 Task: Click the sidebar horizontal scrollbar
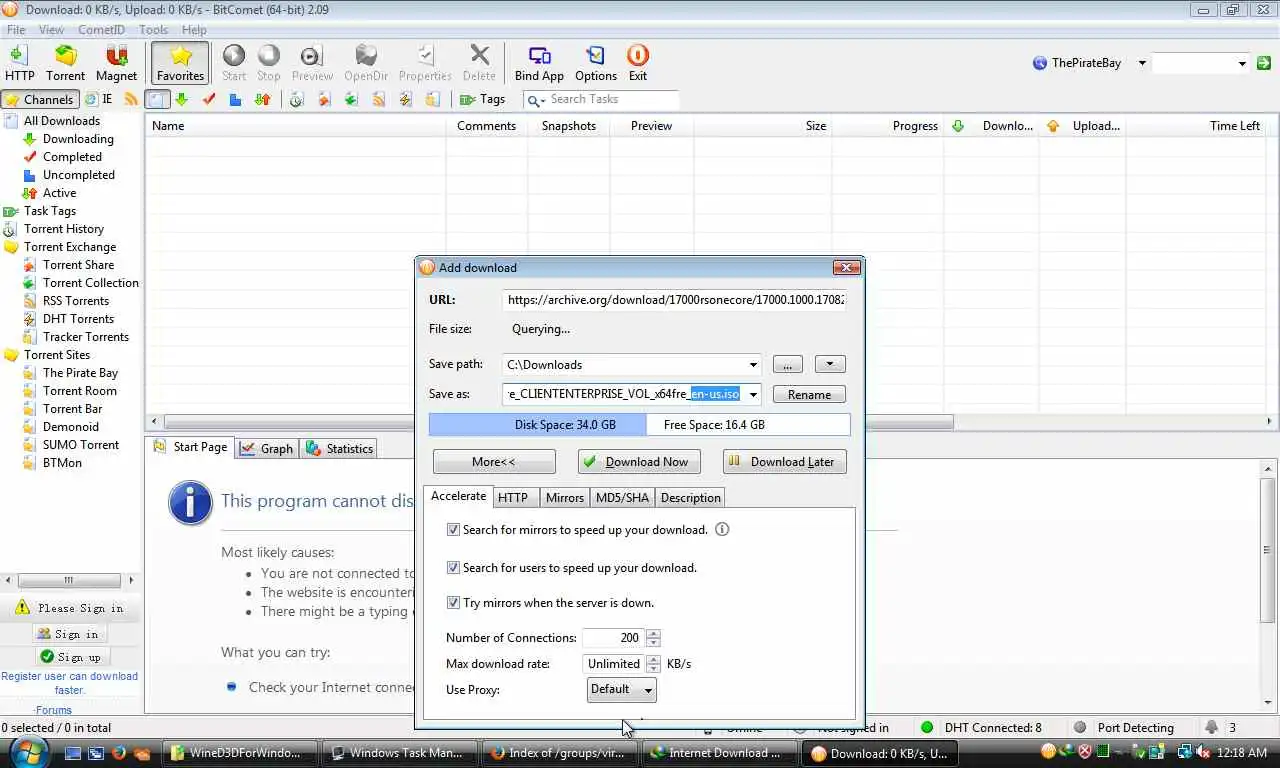(68, 580)
